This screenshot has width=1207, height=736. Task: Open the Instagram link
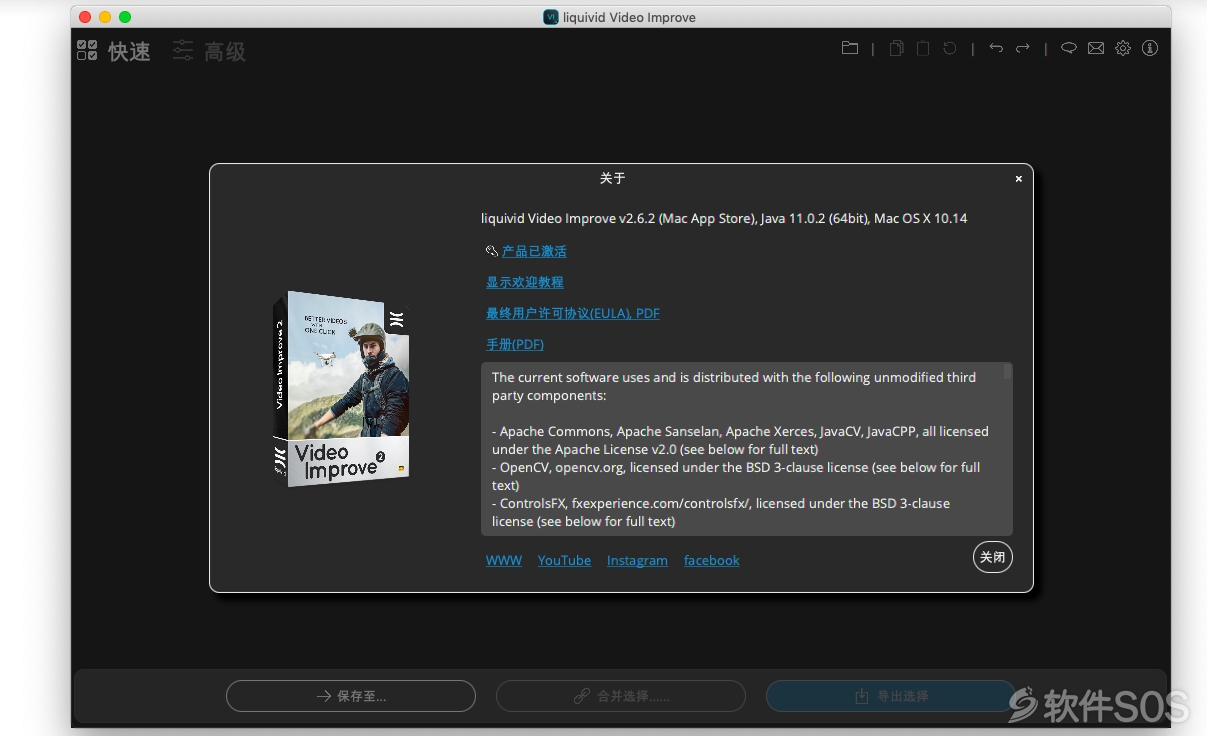pyautogui.click(x=637, y=560)
